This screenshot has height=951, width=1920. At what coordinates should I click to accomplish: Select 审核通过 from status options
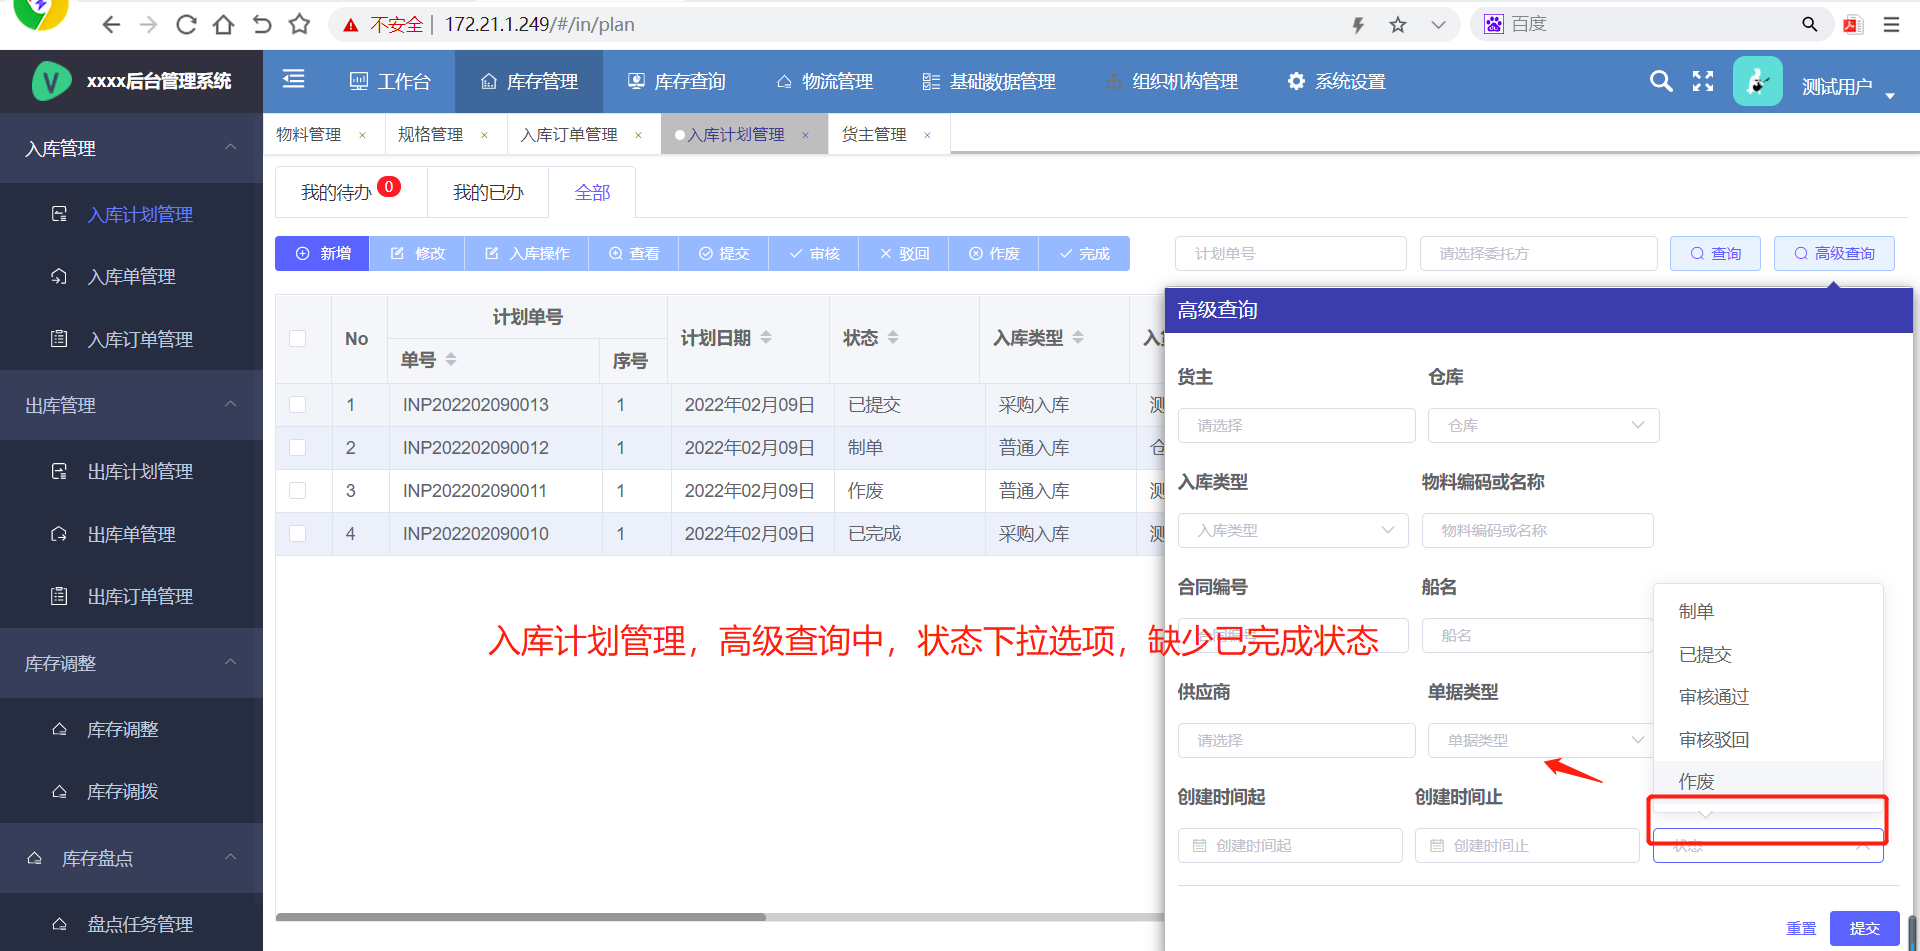tap(1768, 696)
